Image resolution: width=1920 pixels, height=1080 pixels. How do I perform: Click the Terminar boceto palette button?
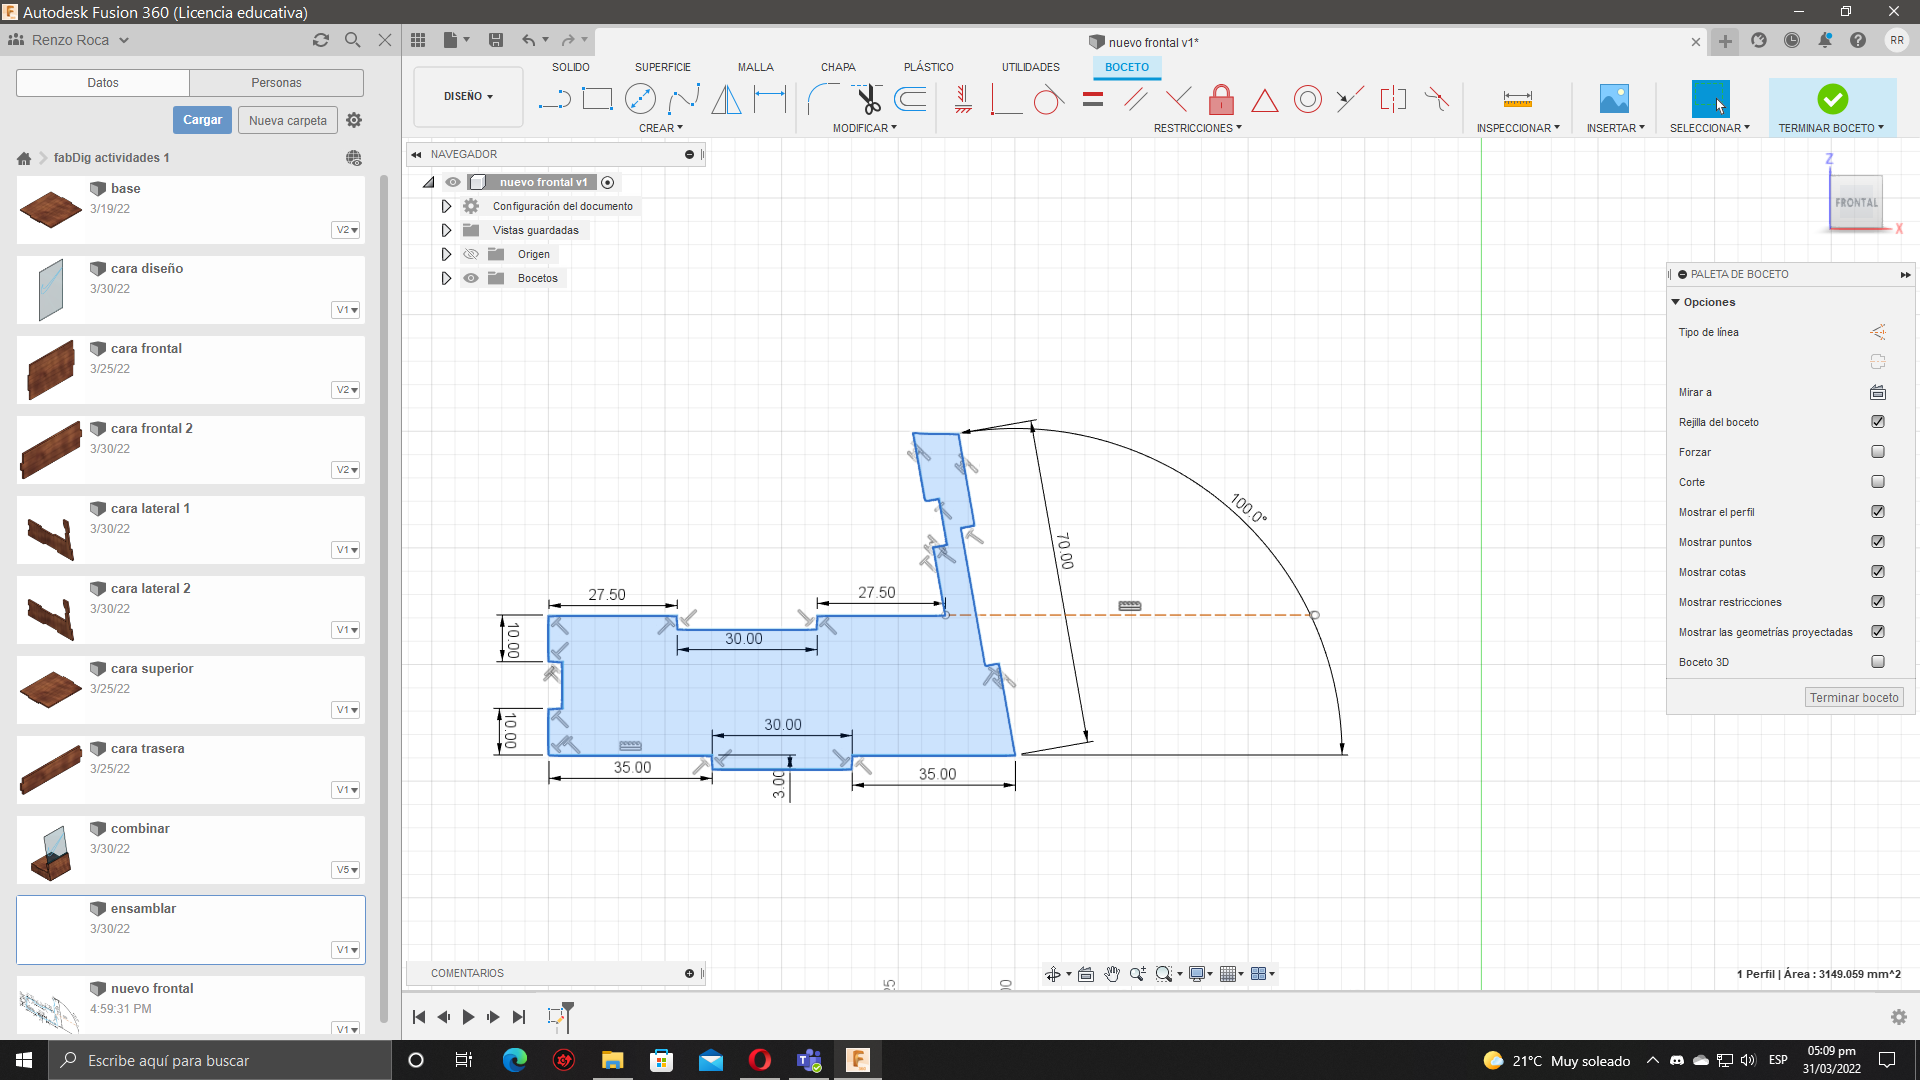(1853, 698)
